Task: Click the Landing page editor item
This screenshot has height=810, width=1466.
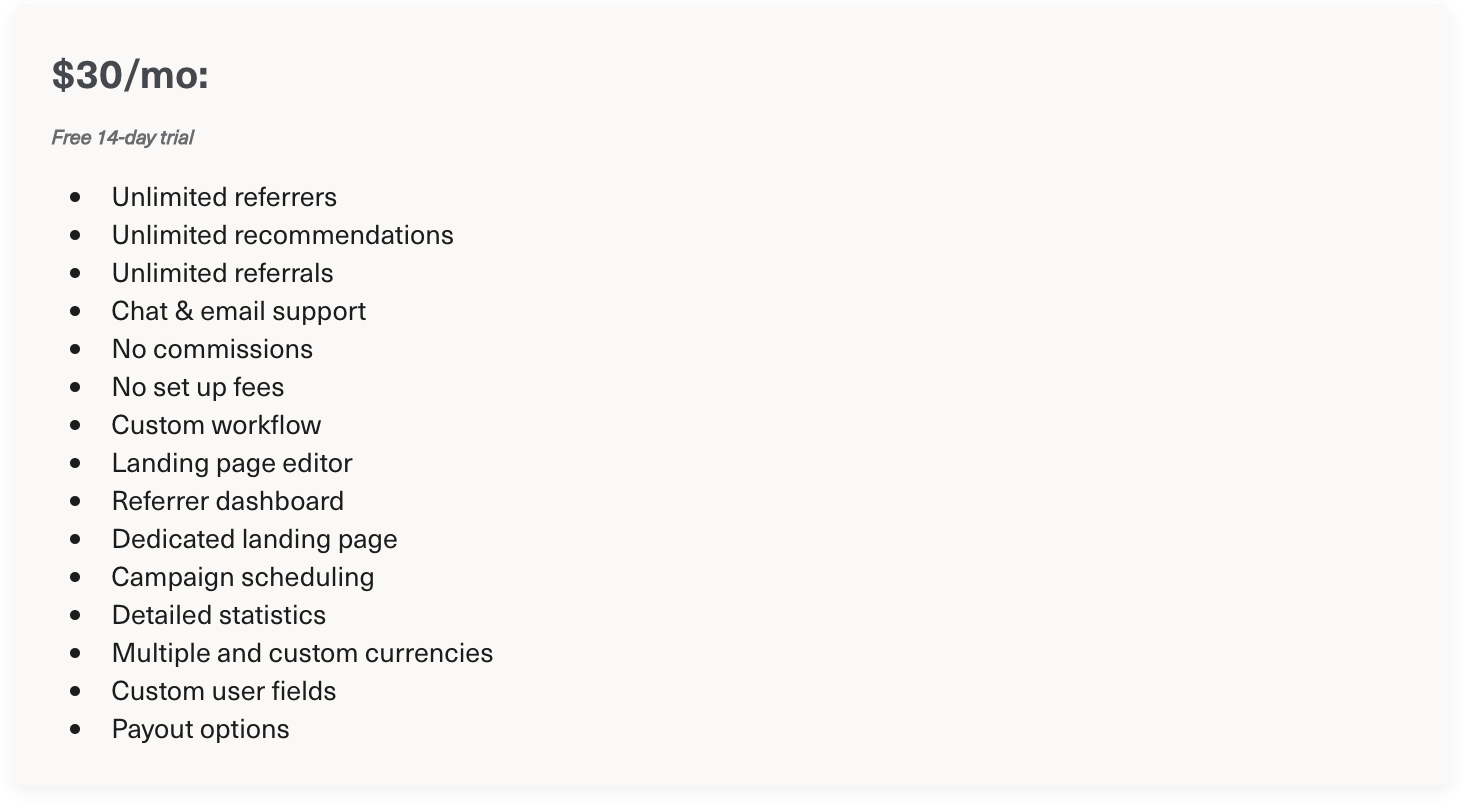Action: pos(232,463)
